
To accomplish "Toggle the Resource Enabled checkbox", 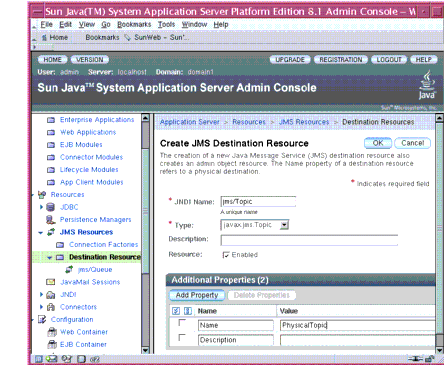I will (226, 255).
